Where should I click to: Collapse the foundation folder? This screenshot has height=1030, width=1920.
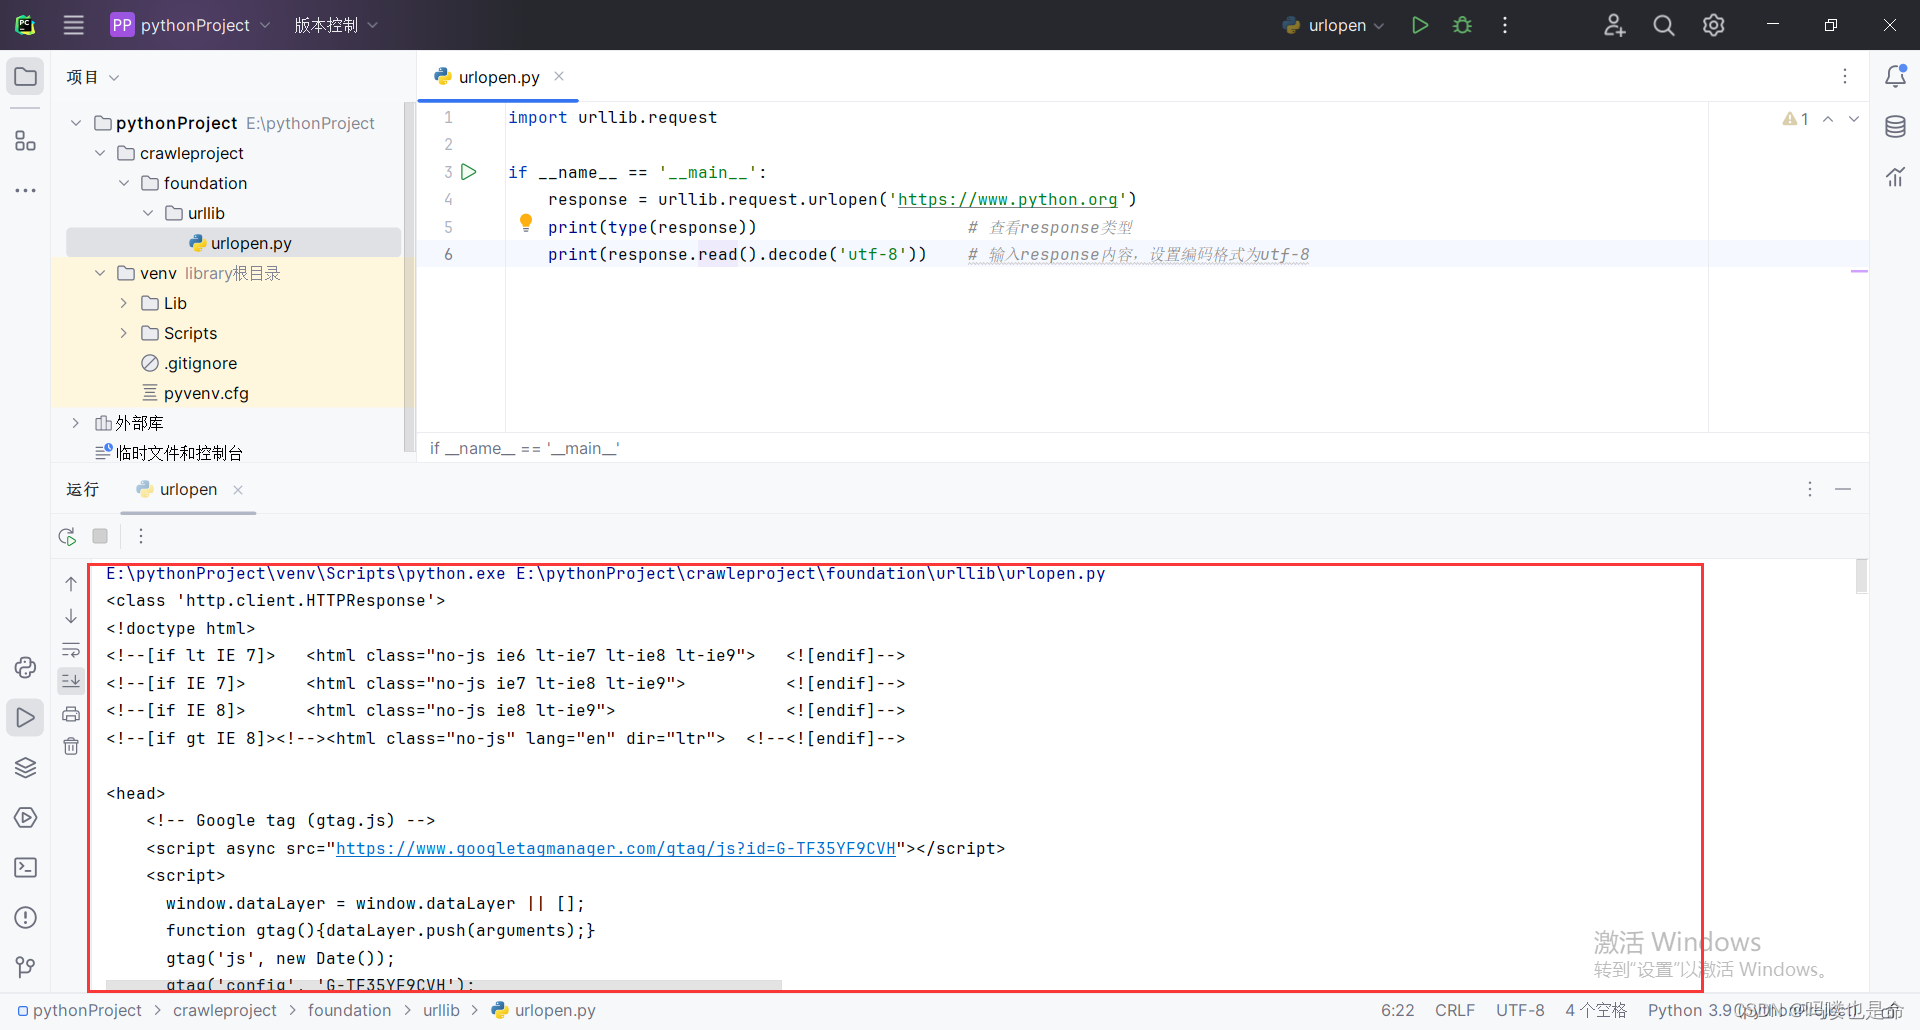pyautogui.click(x=124, y=183)
